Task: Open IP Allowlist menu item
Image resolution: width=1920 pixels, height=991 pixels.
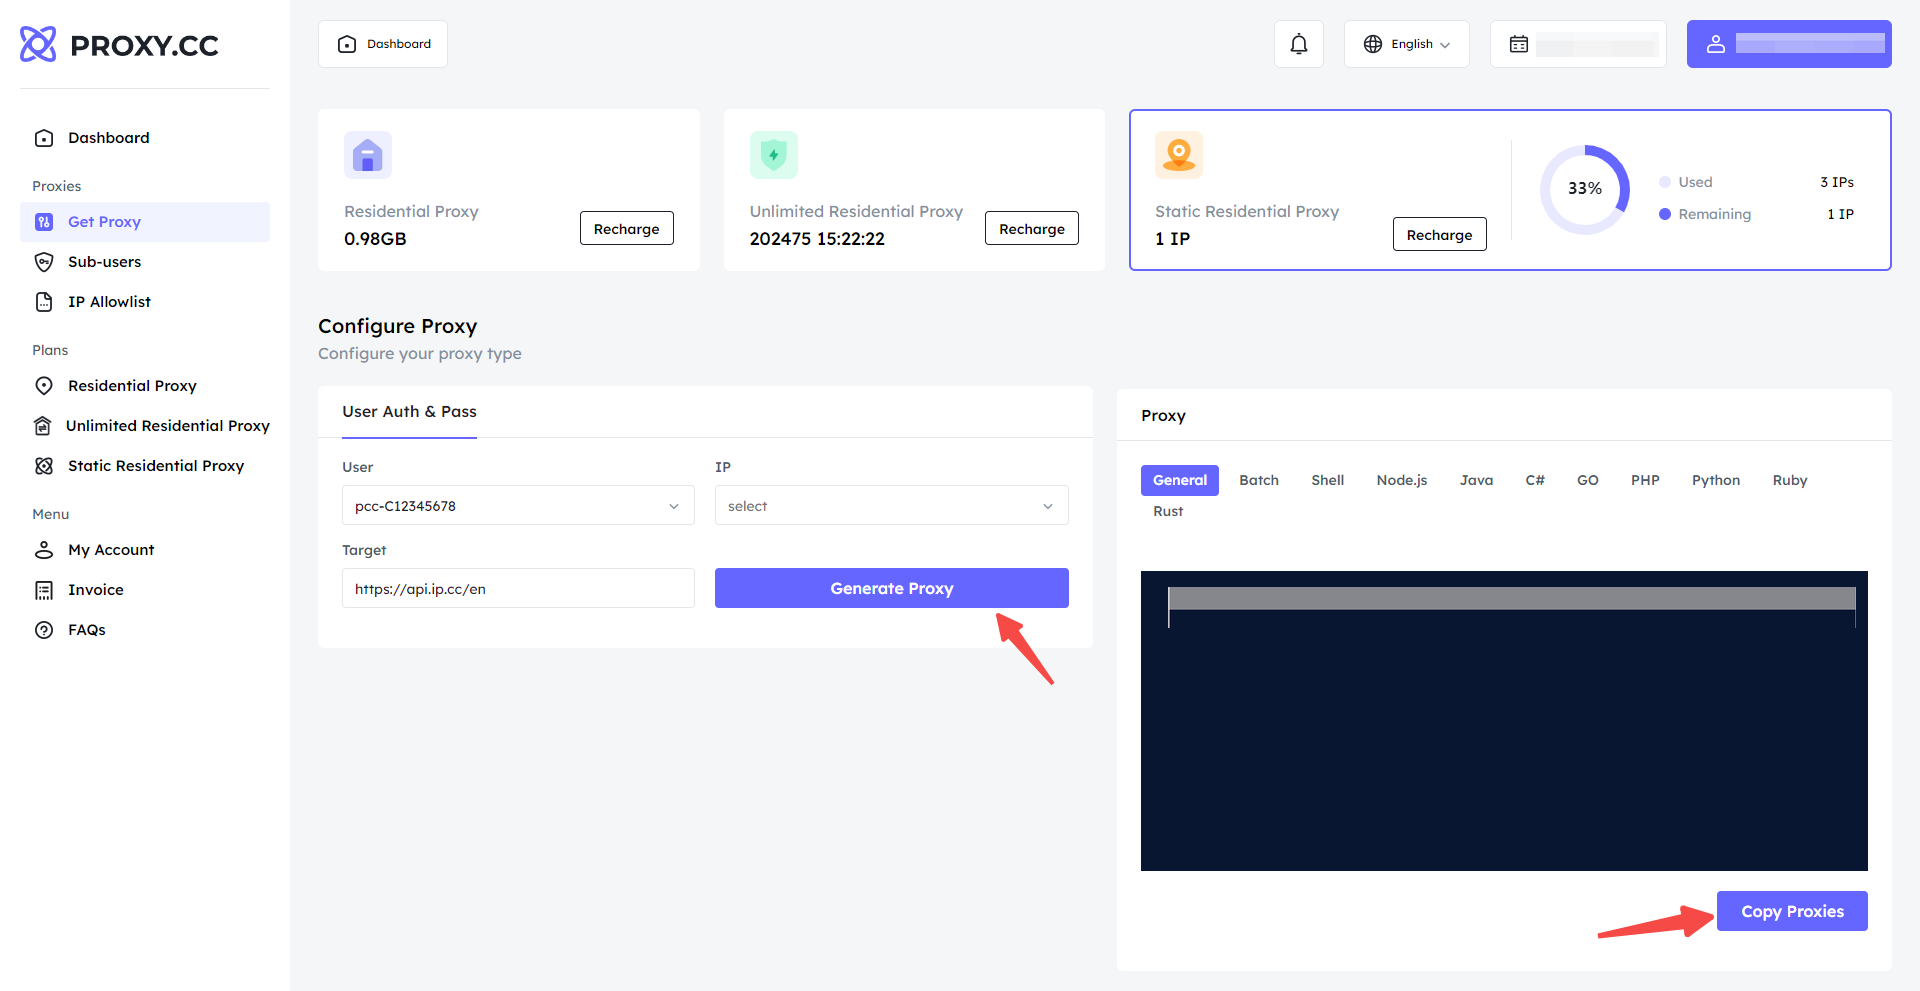Action: coord(145,302)
